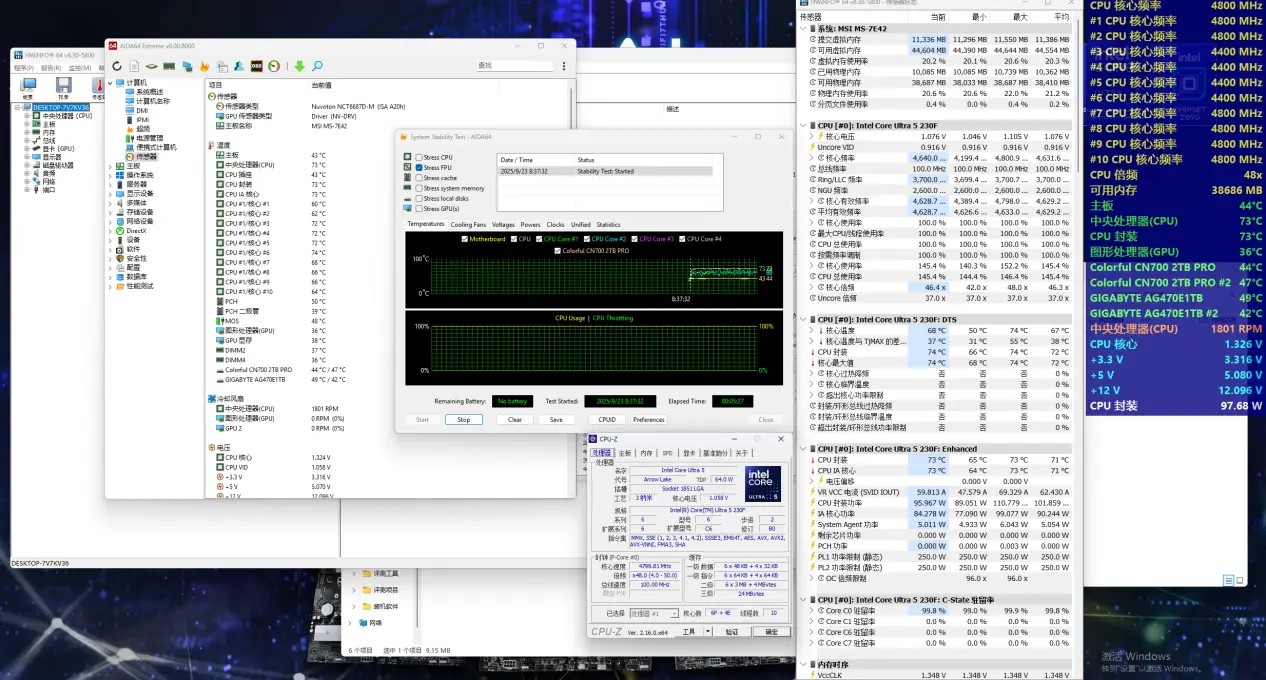1266x680 pixels.
Task: Open AIDA64 Report page icon
Action: tap(134, 66)
